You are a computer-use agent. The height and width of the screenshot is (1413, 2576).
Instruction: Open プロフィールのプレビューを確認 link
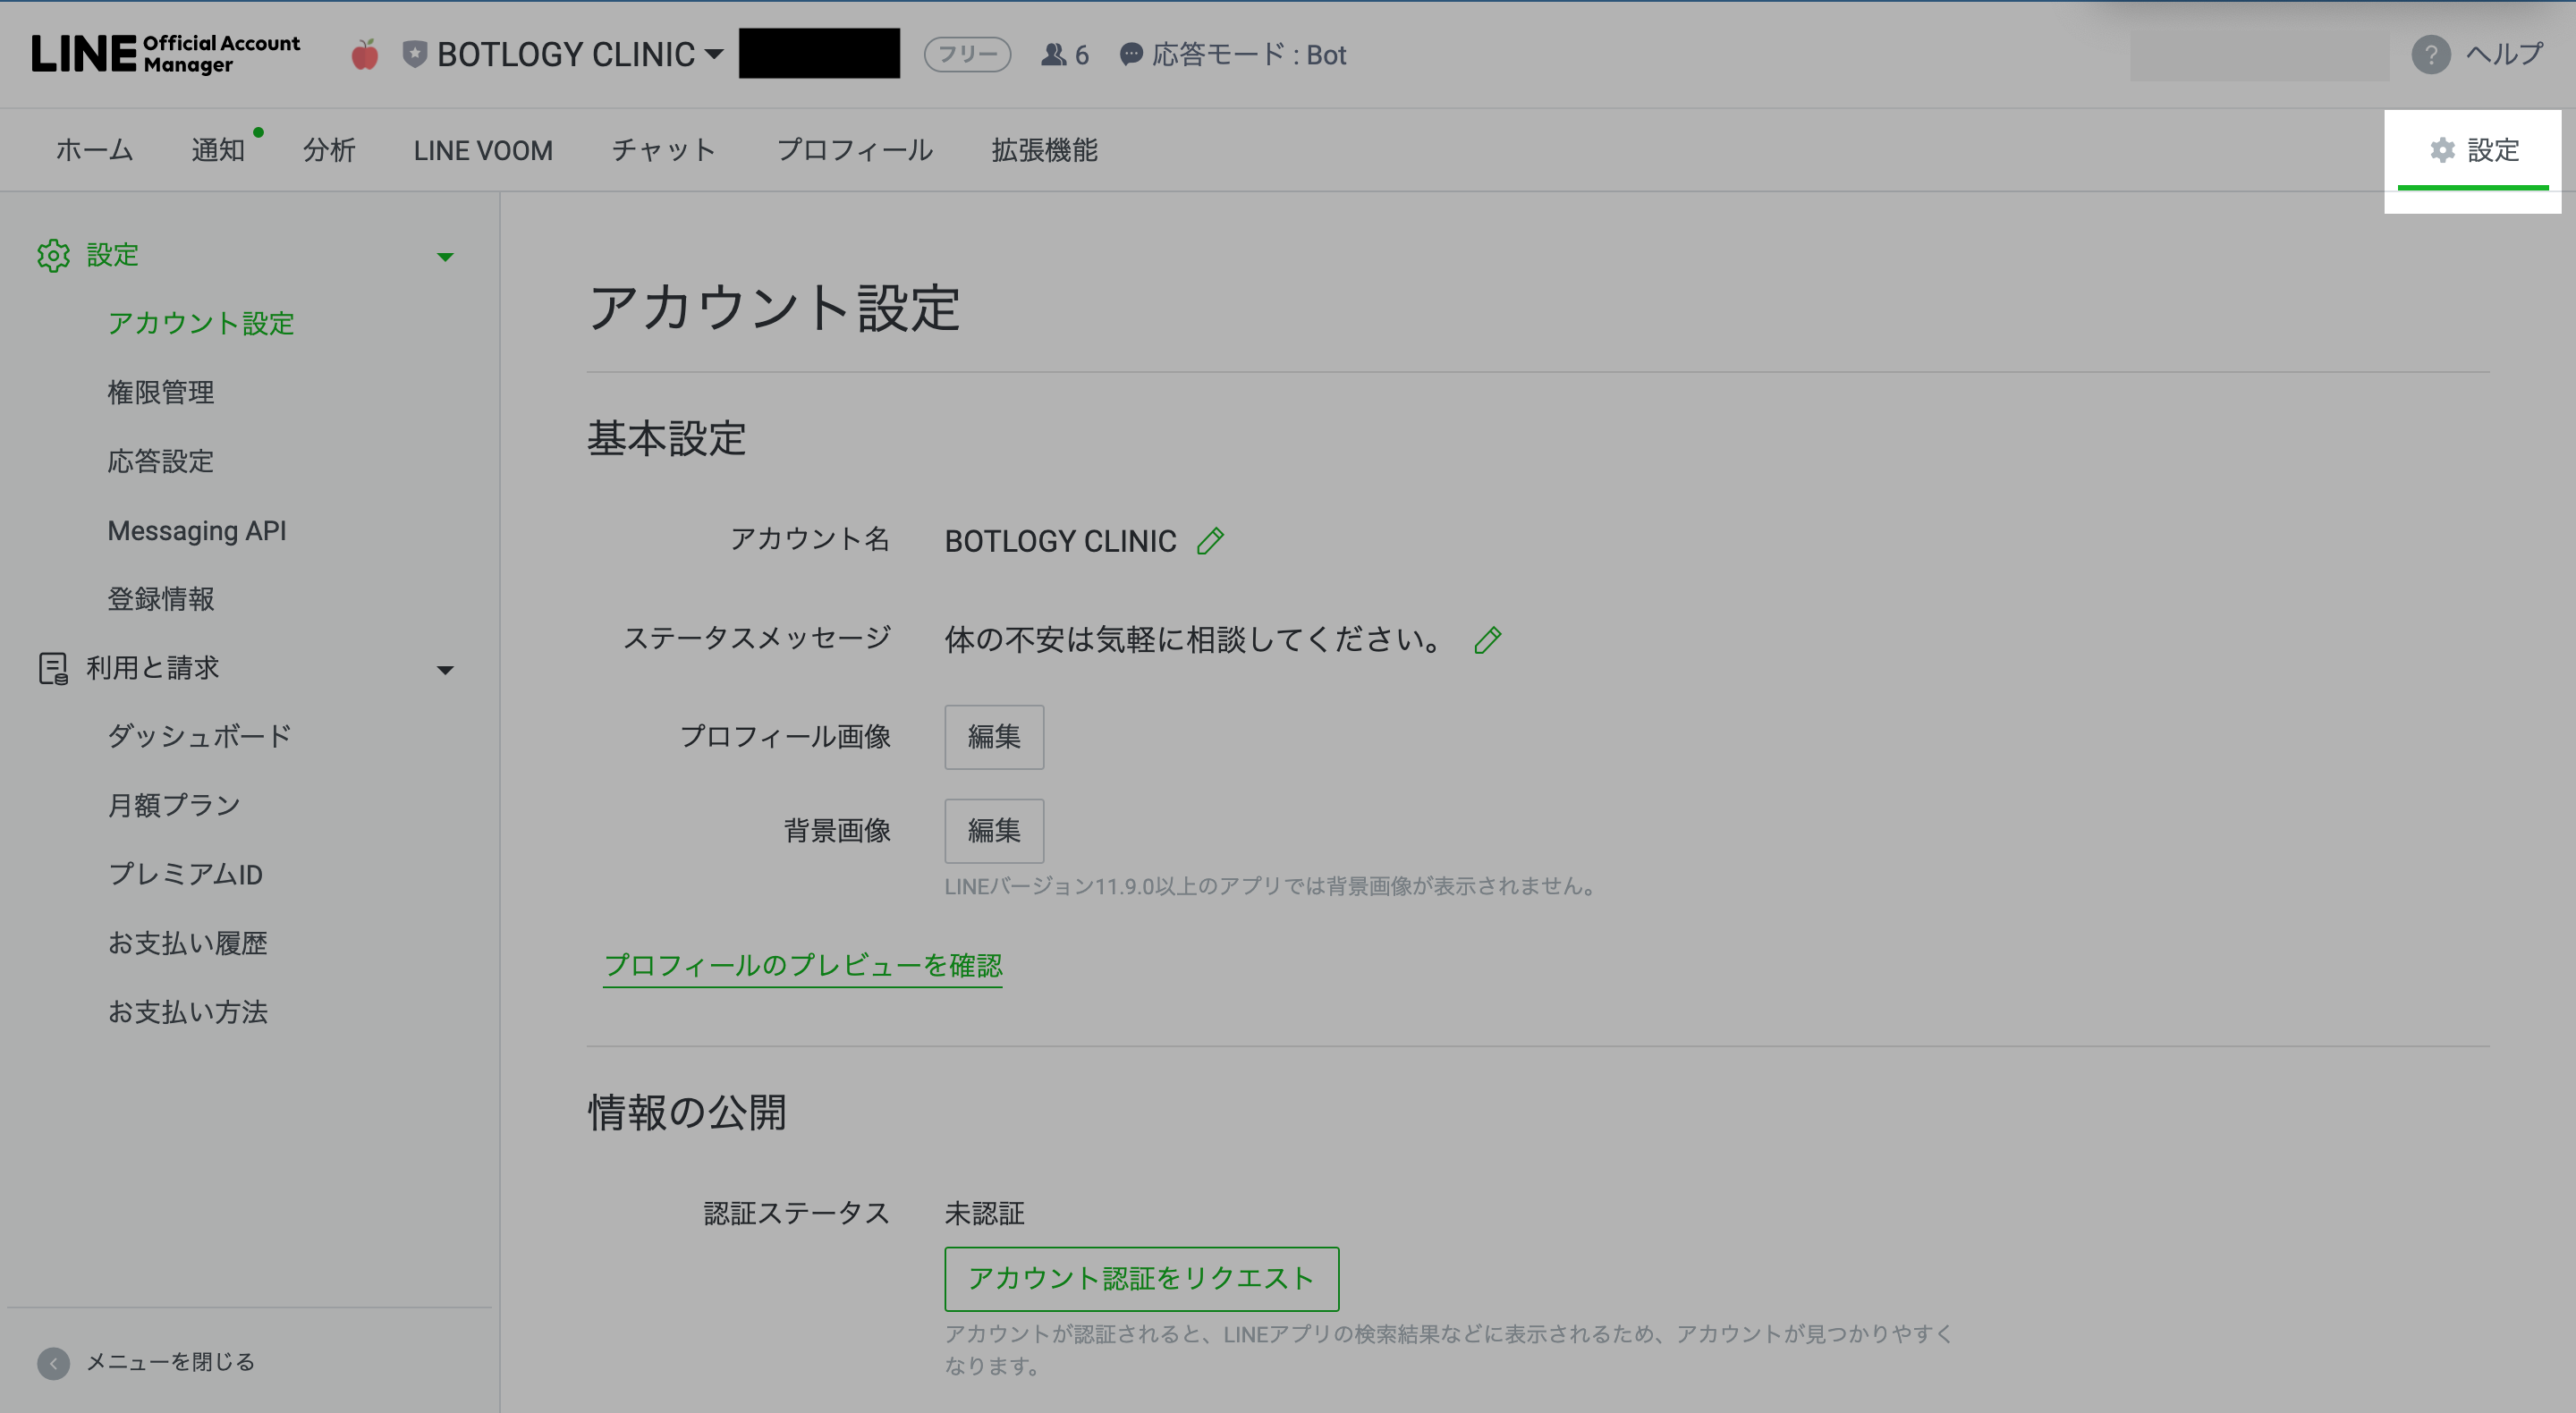point(802,965)
